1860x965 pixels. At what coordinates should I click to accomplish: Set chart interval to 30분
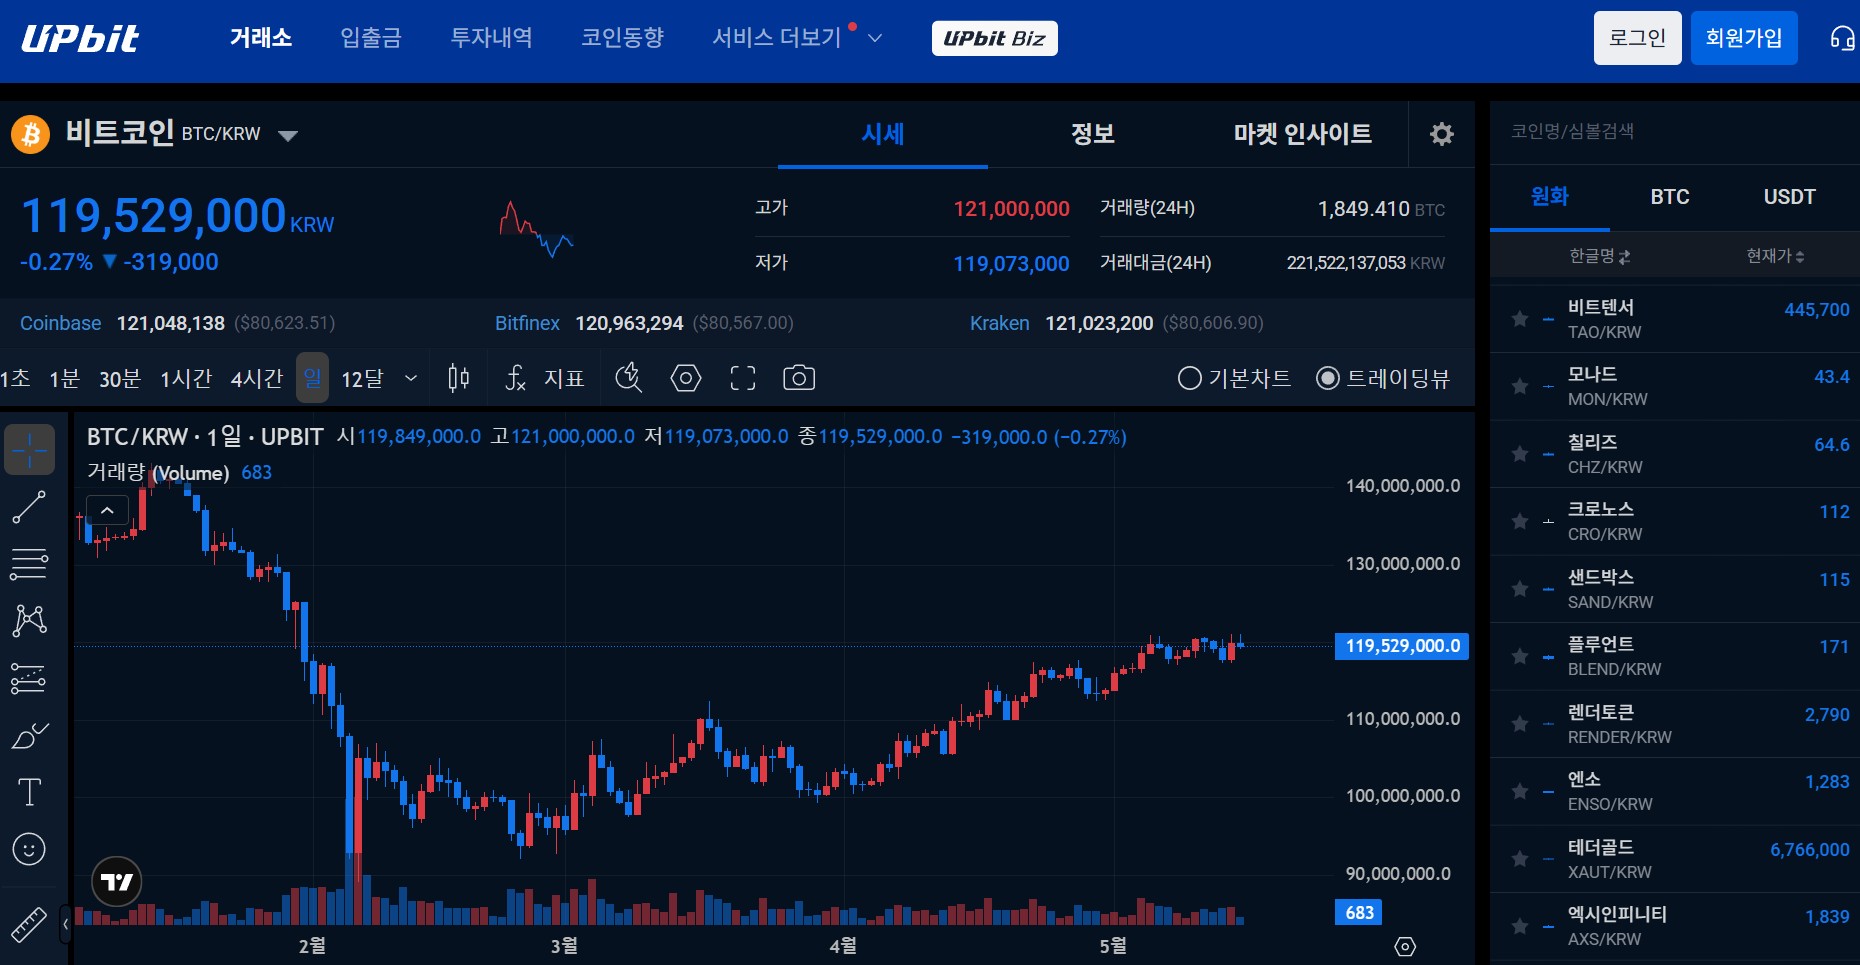(x=120, y=378)
